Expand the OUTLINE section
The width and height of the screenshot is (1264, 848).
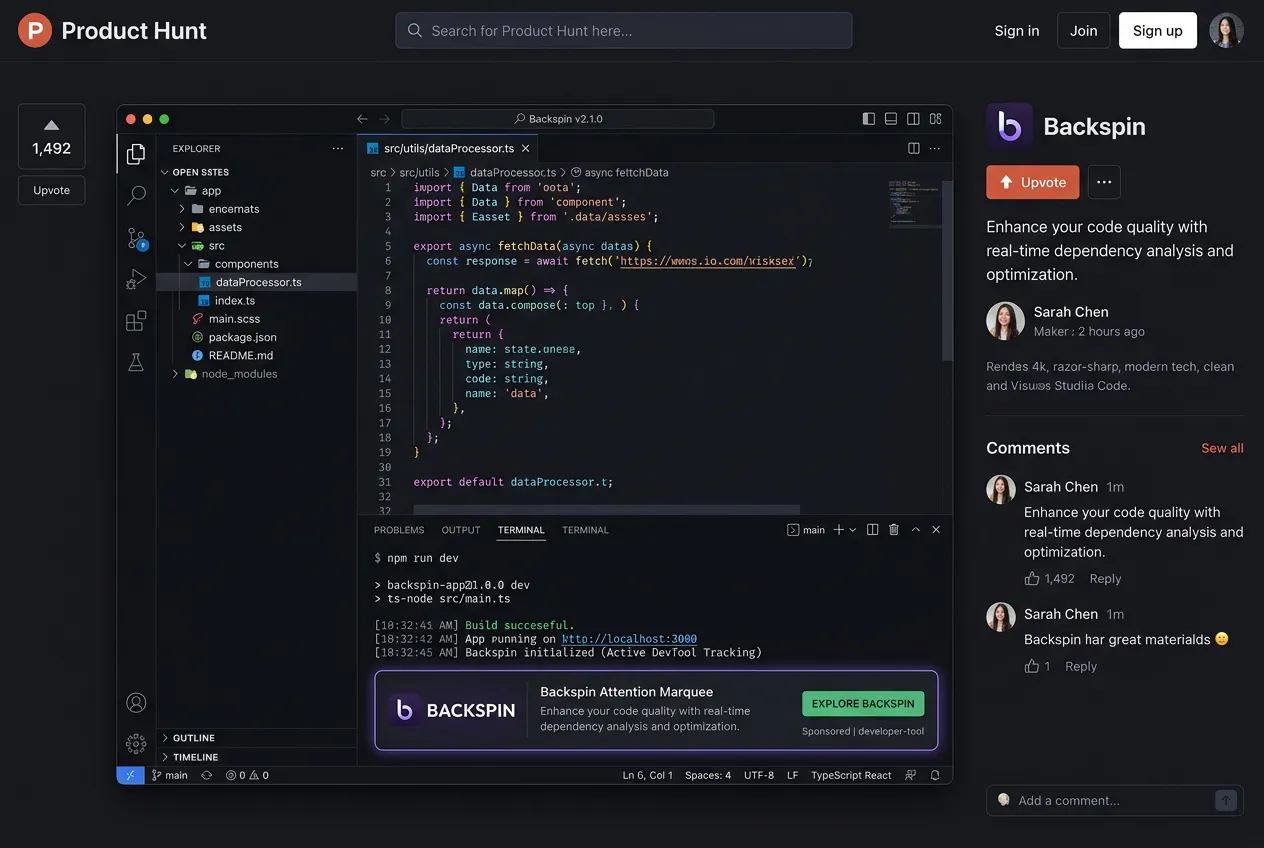[166, 738]
